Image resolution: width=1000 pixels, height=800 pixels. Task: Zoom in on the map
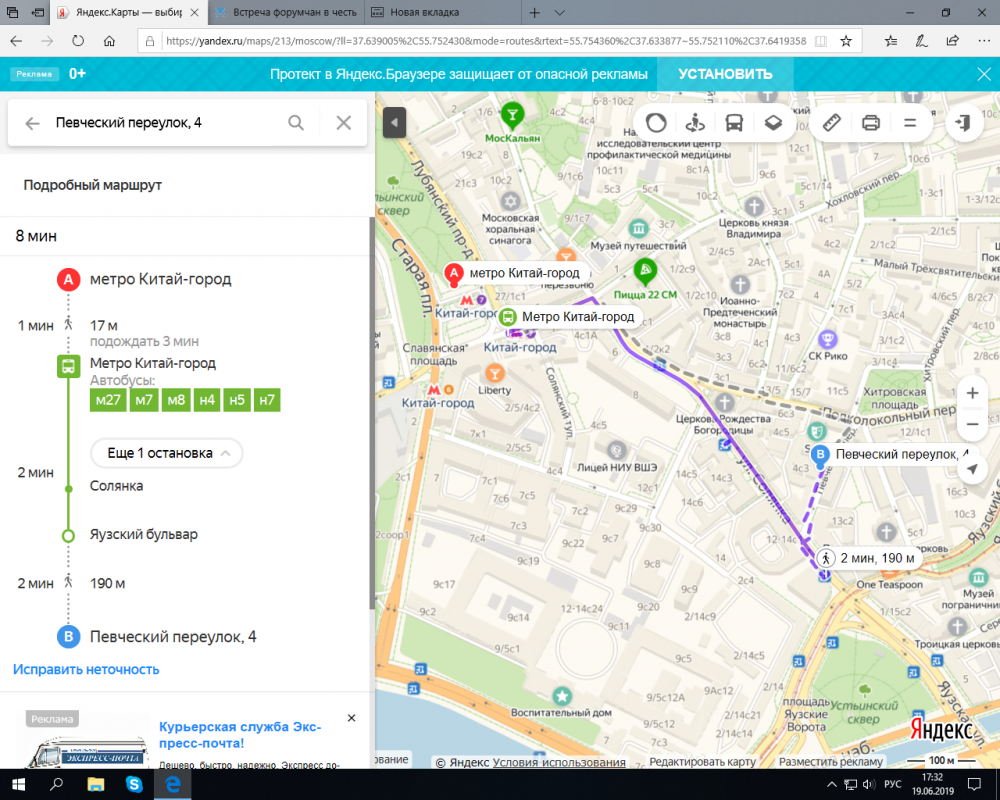tap(972, 393)
